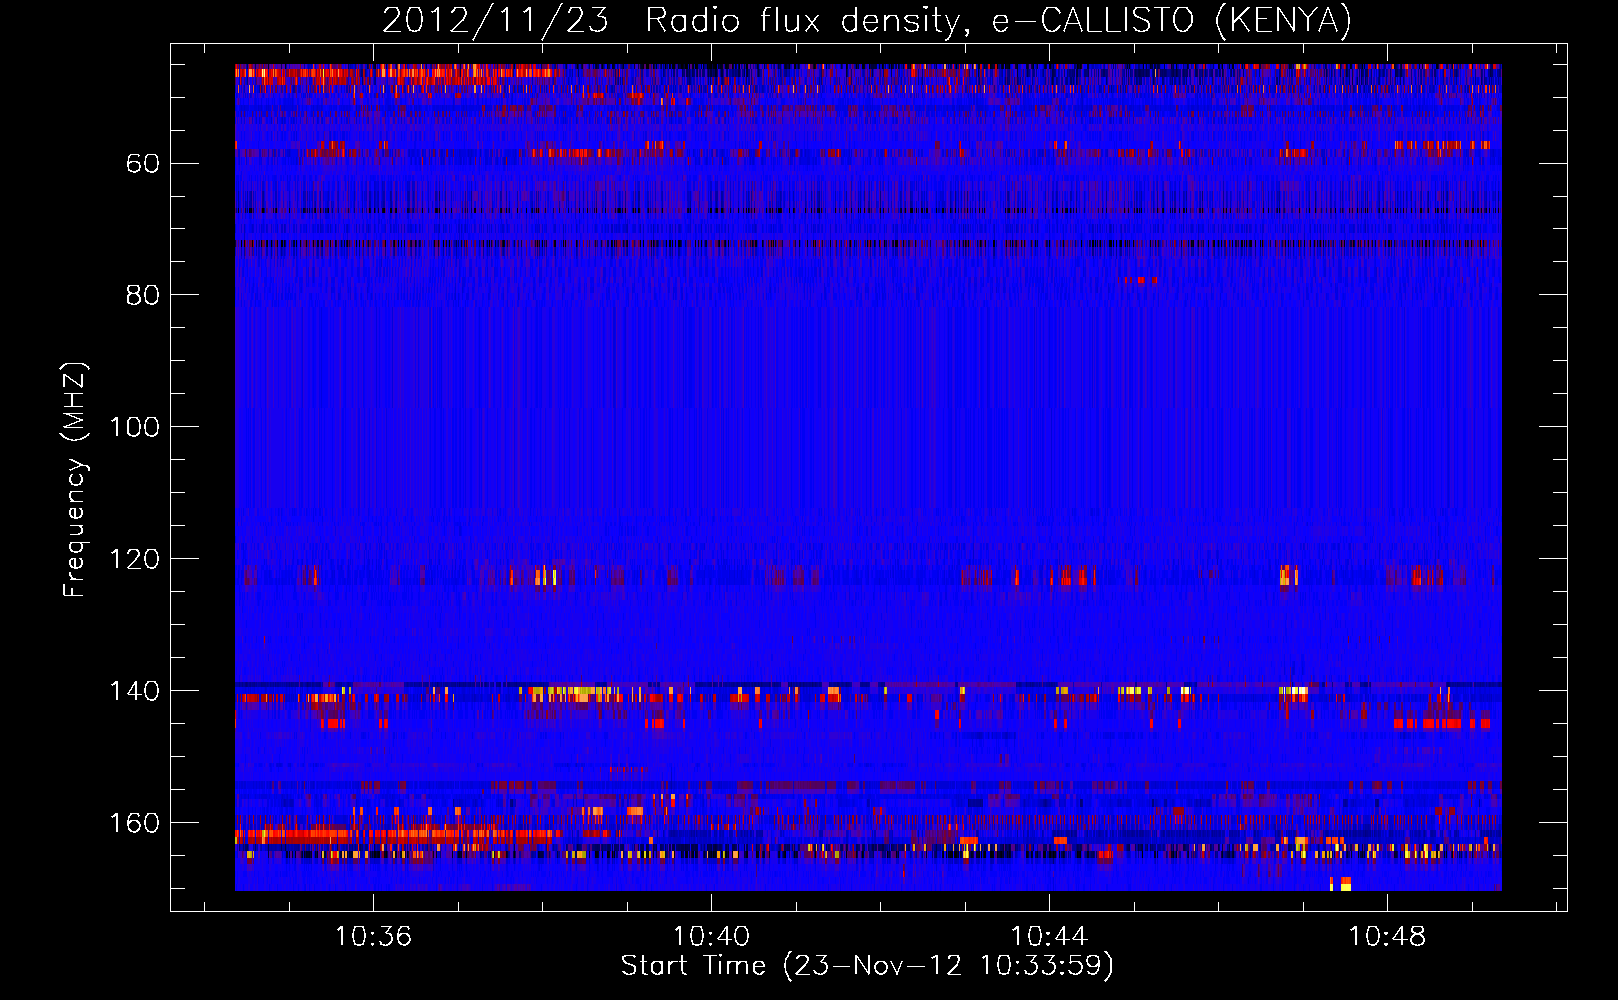Click the '10:48' time tick label
Screen dimensions: 1618x1000
(x=1387, y=937)
